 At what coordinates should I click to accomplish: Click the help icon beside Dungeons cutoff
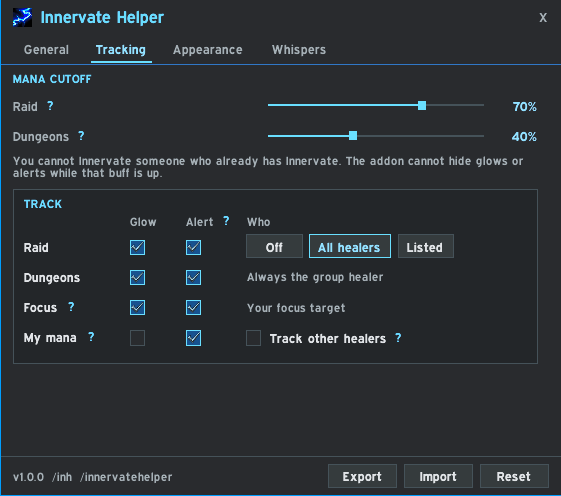pos(81,136)
